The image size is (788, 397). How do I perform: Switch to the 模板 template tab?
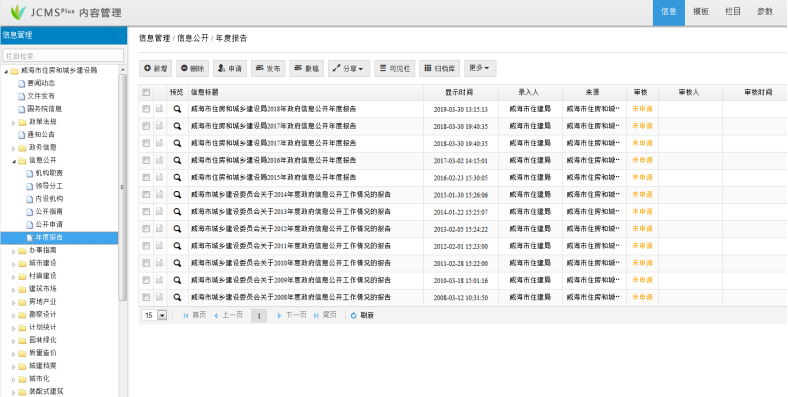[x=701, y=12]
